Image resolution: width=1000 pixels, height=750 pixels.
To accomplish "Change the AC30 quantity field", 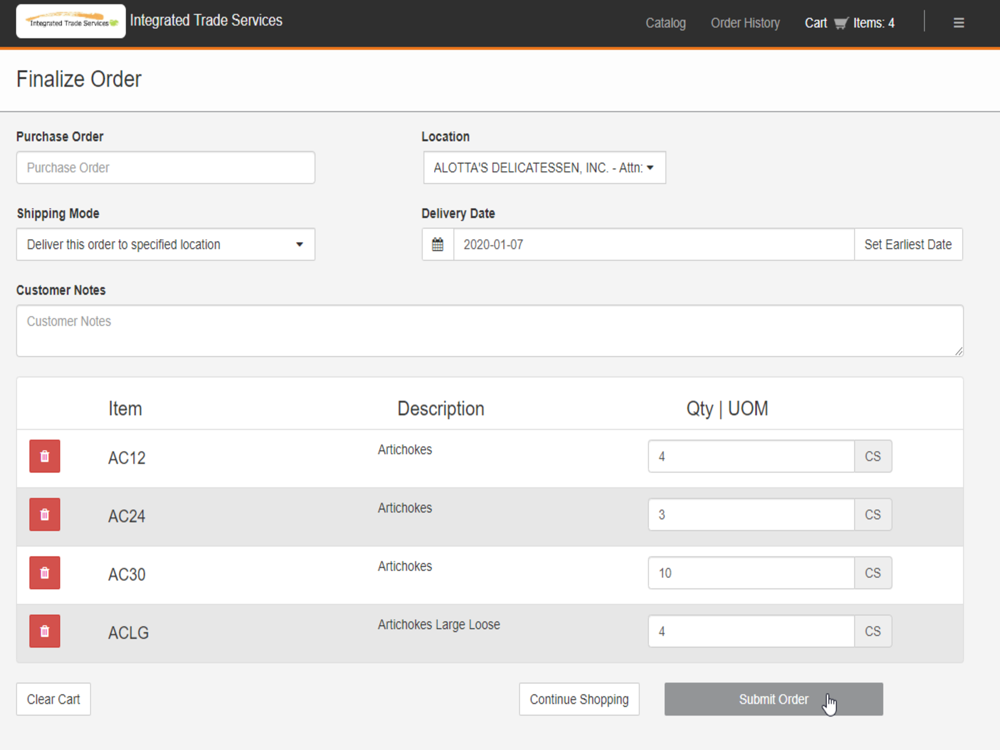I will click(751, 573).
